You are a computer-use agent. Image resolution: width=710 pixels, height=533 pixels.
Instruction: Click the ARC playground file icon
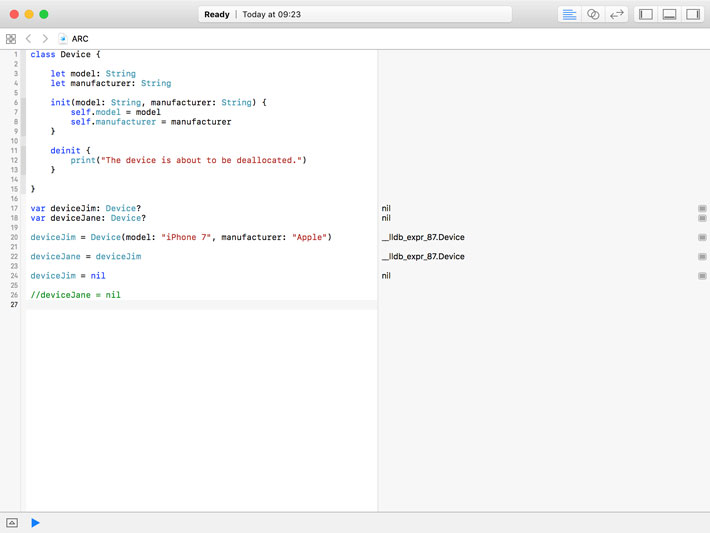coord(63,39)
